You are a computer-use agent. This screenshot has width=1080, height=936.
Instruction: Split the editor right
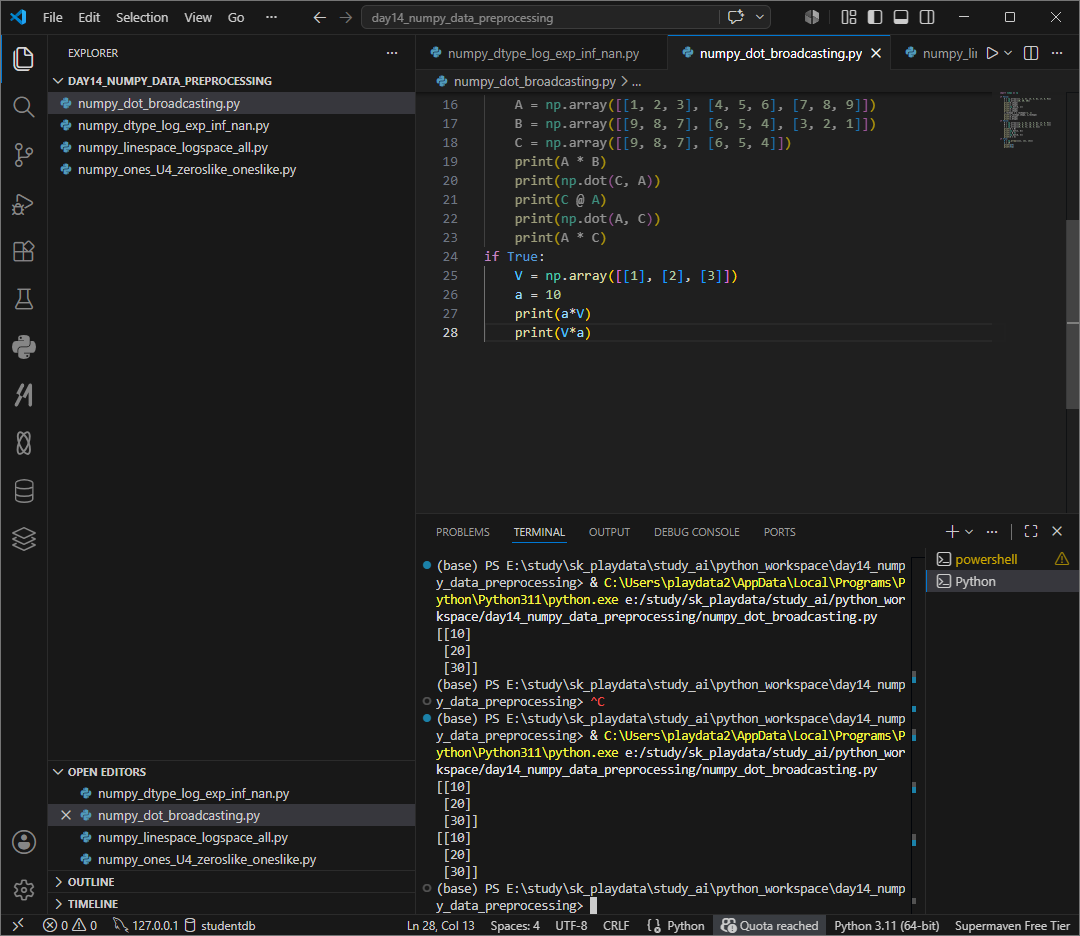tap(1030, 53)
